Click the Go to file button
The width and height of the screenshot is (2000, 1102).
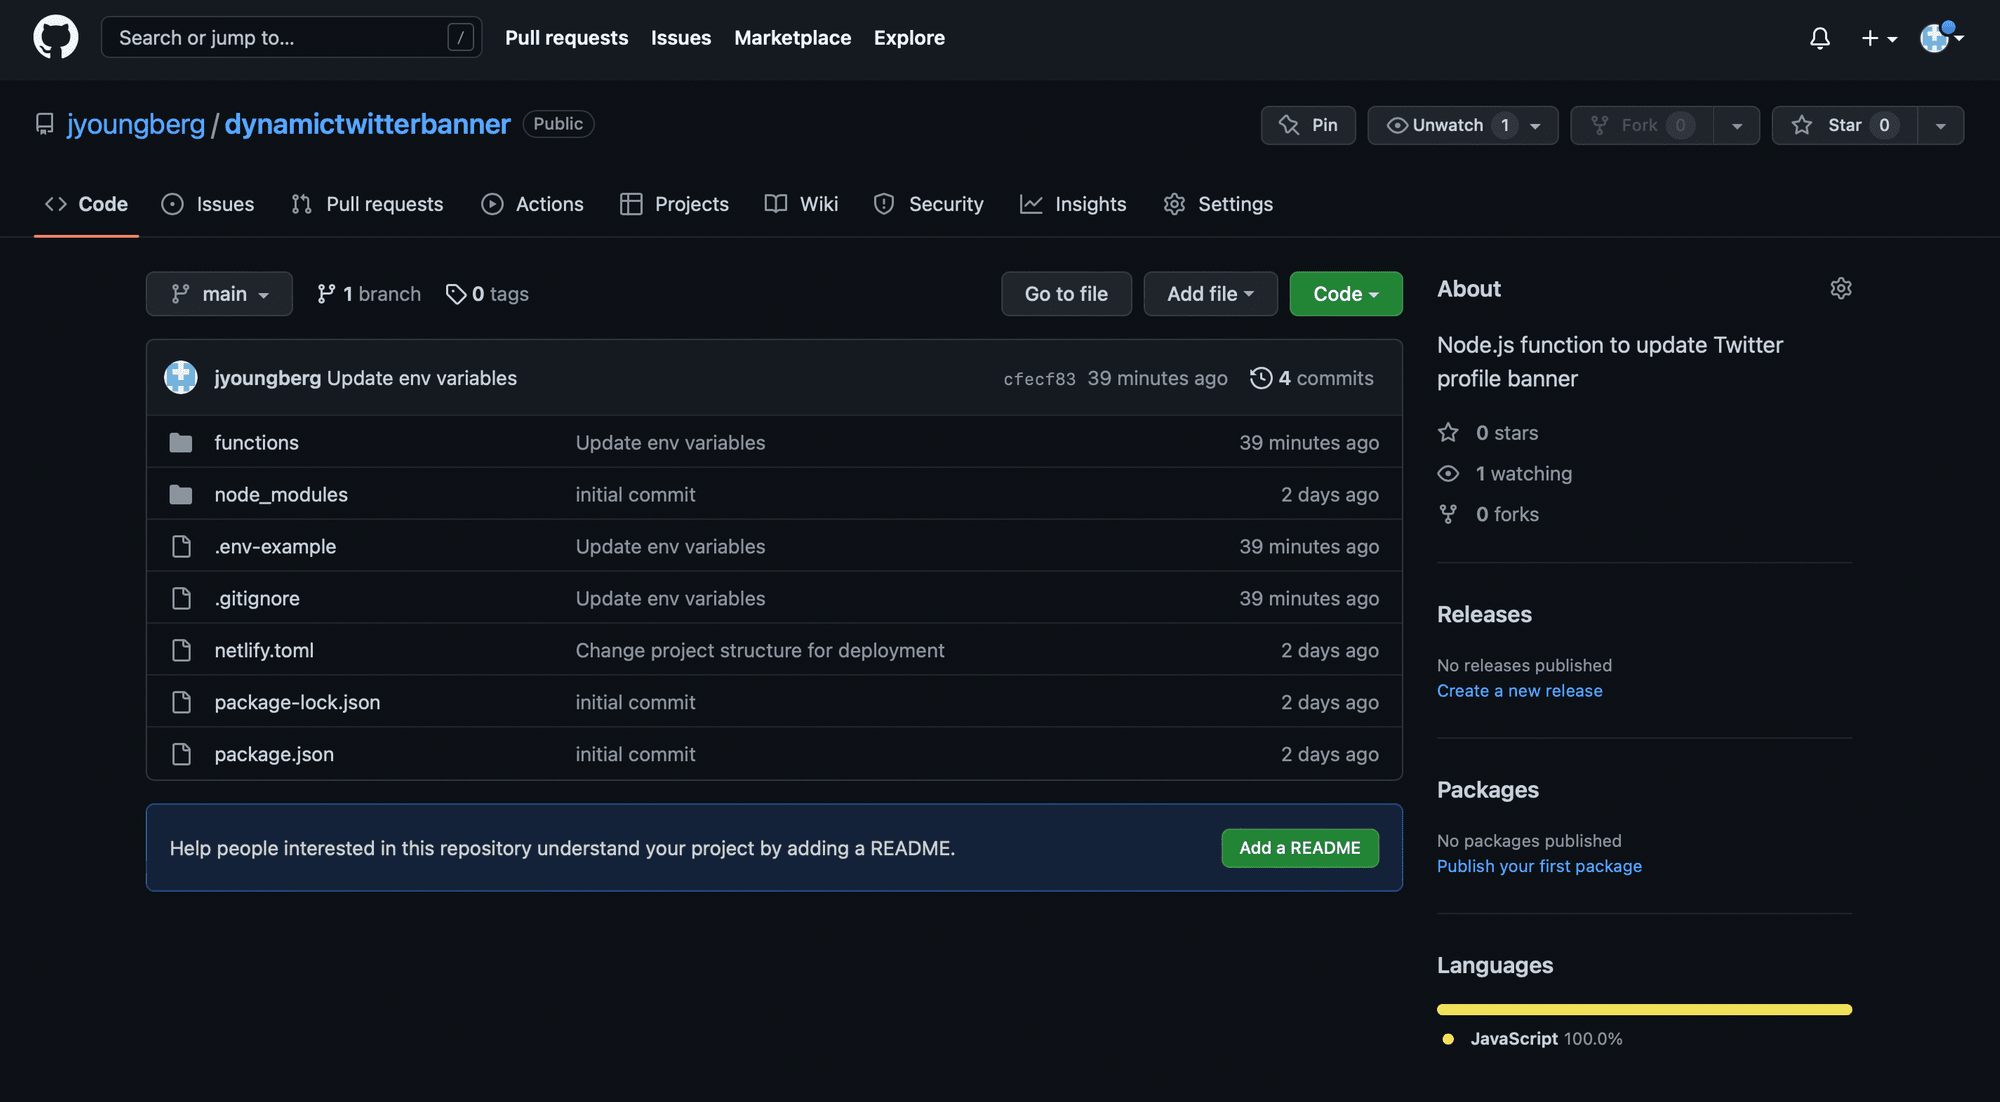pyautogui.click(x=1066, y=294)
